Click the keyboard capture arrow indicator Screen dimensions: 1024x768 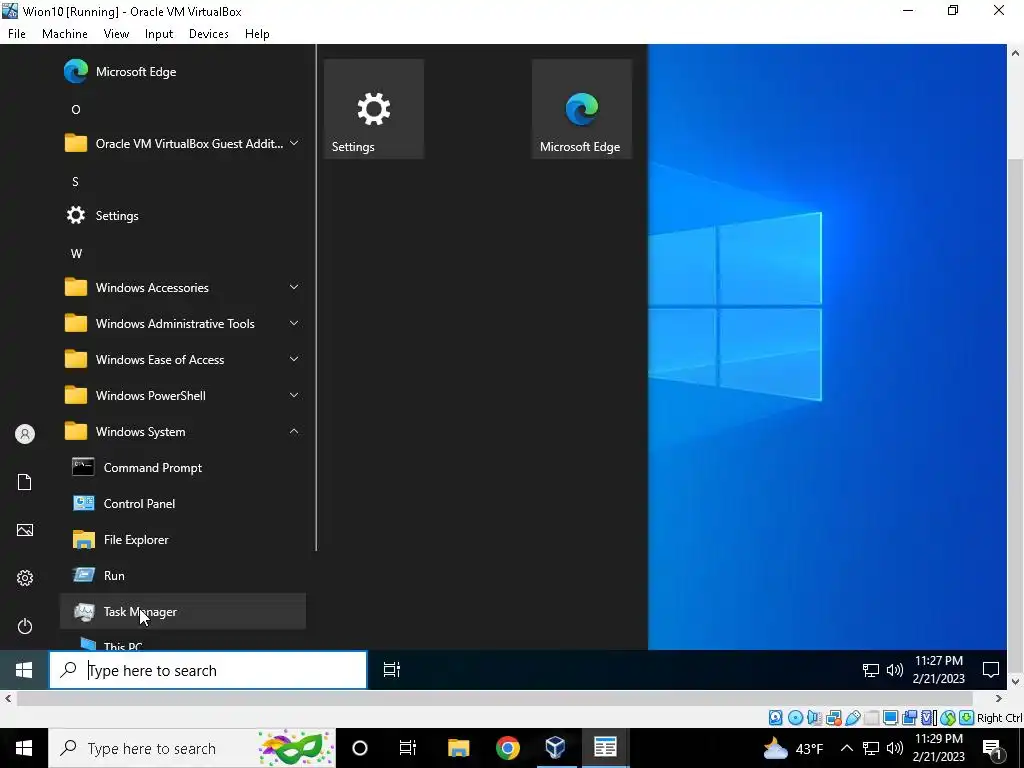click(x=967, y=718)
